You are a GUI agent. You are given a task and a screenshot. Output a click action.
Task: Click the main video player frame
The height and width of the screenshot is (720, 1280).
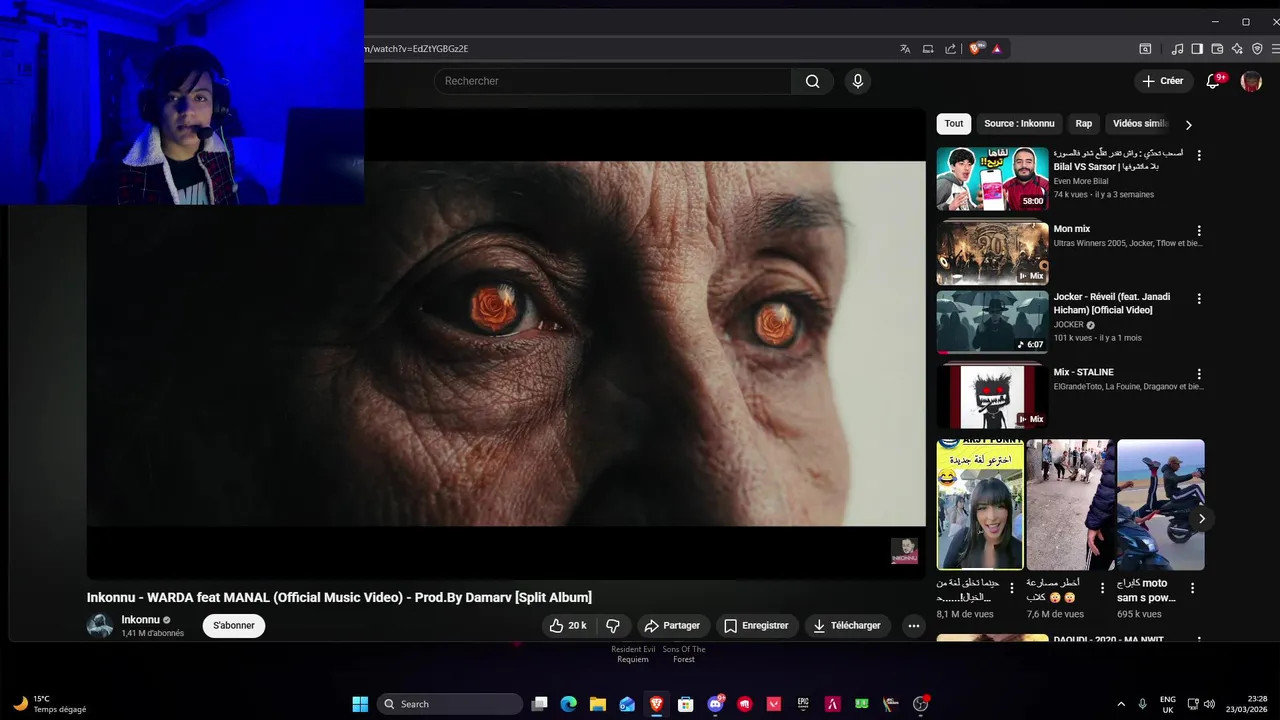pos(506,344)
